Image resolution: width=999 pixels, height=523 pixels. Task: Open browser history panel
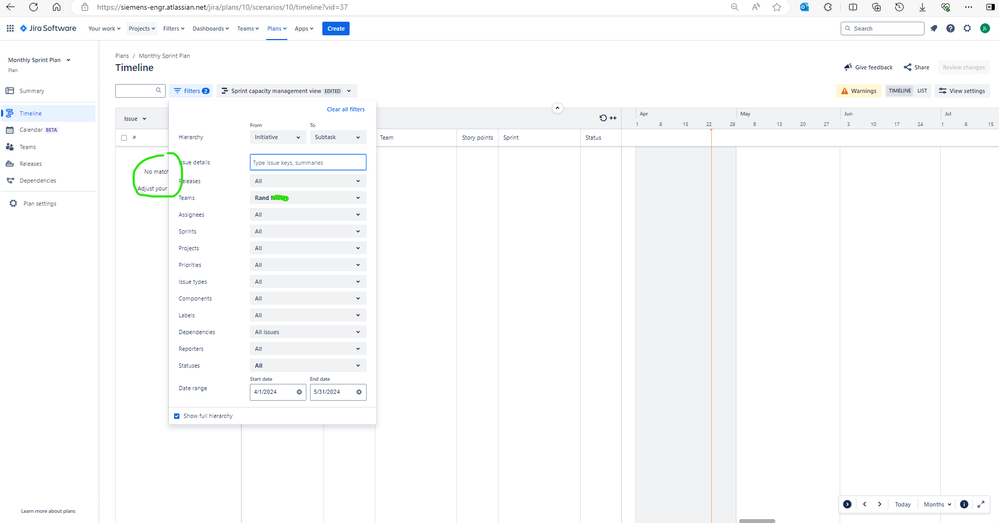pyautogui.click(x=899, y=7)
